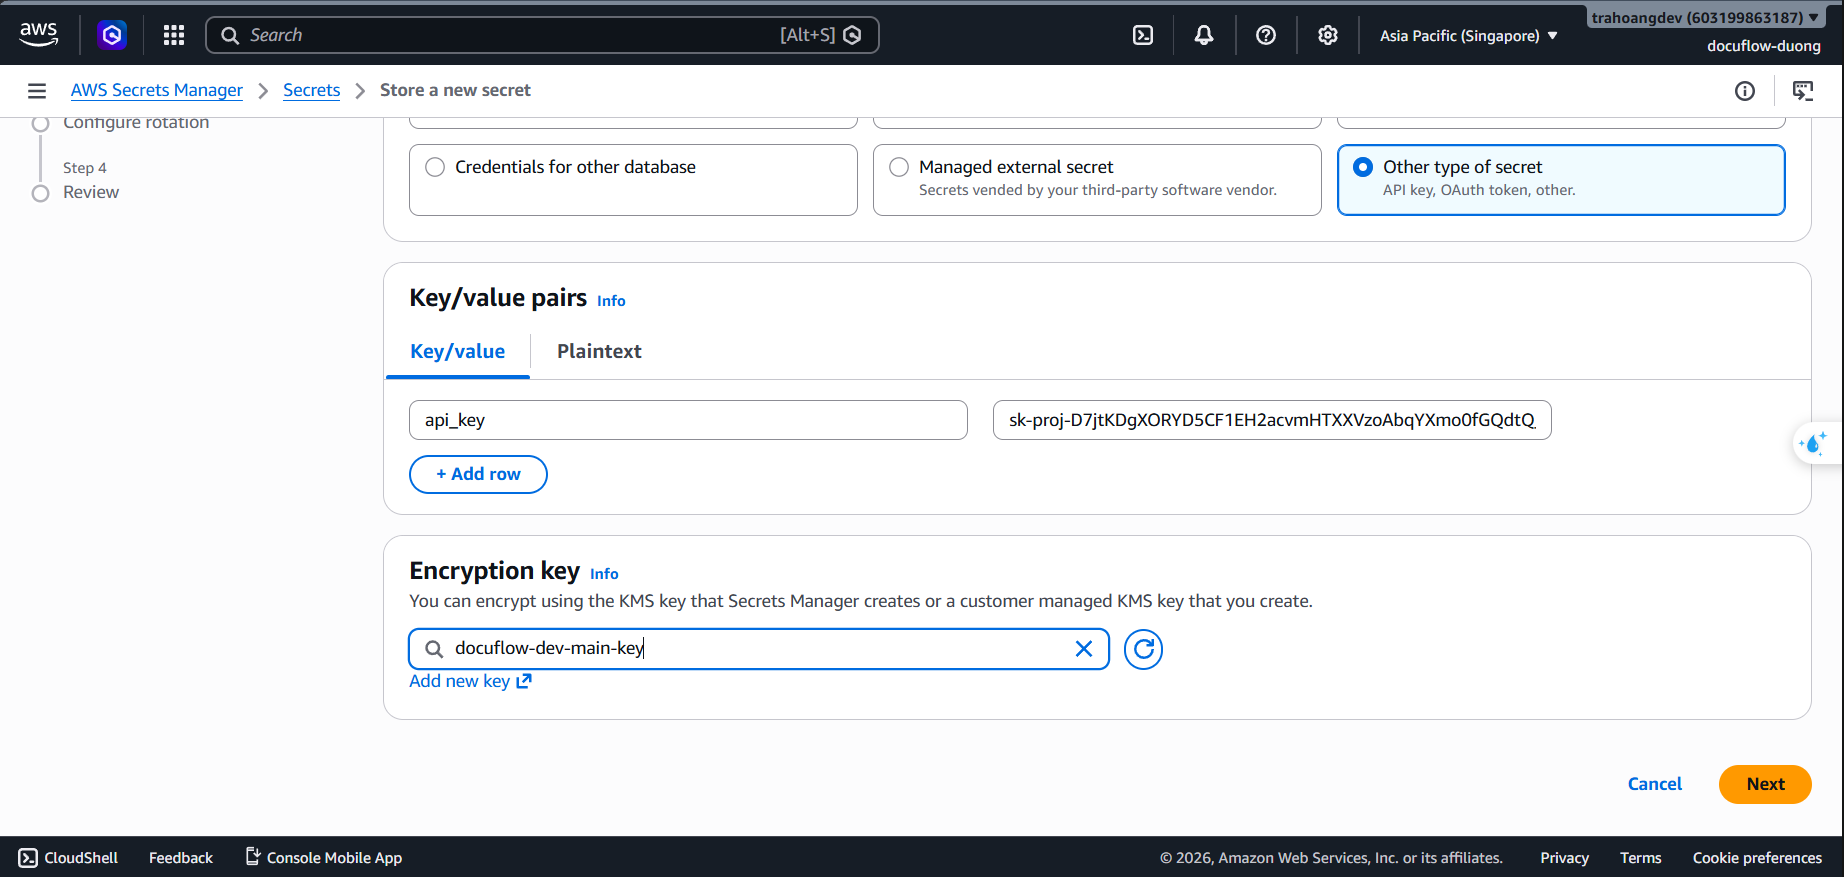Open Info link beside Key/value pairs
This screenshot has height=877, width=1844.
611,301
